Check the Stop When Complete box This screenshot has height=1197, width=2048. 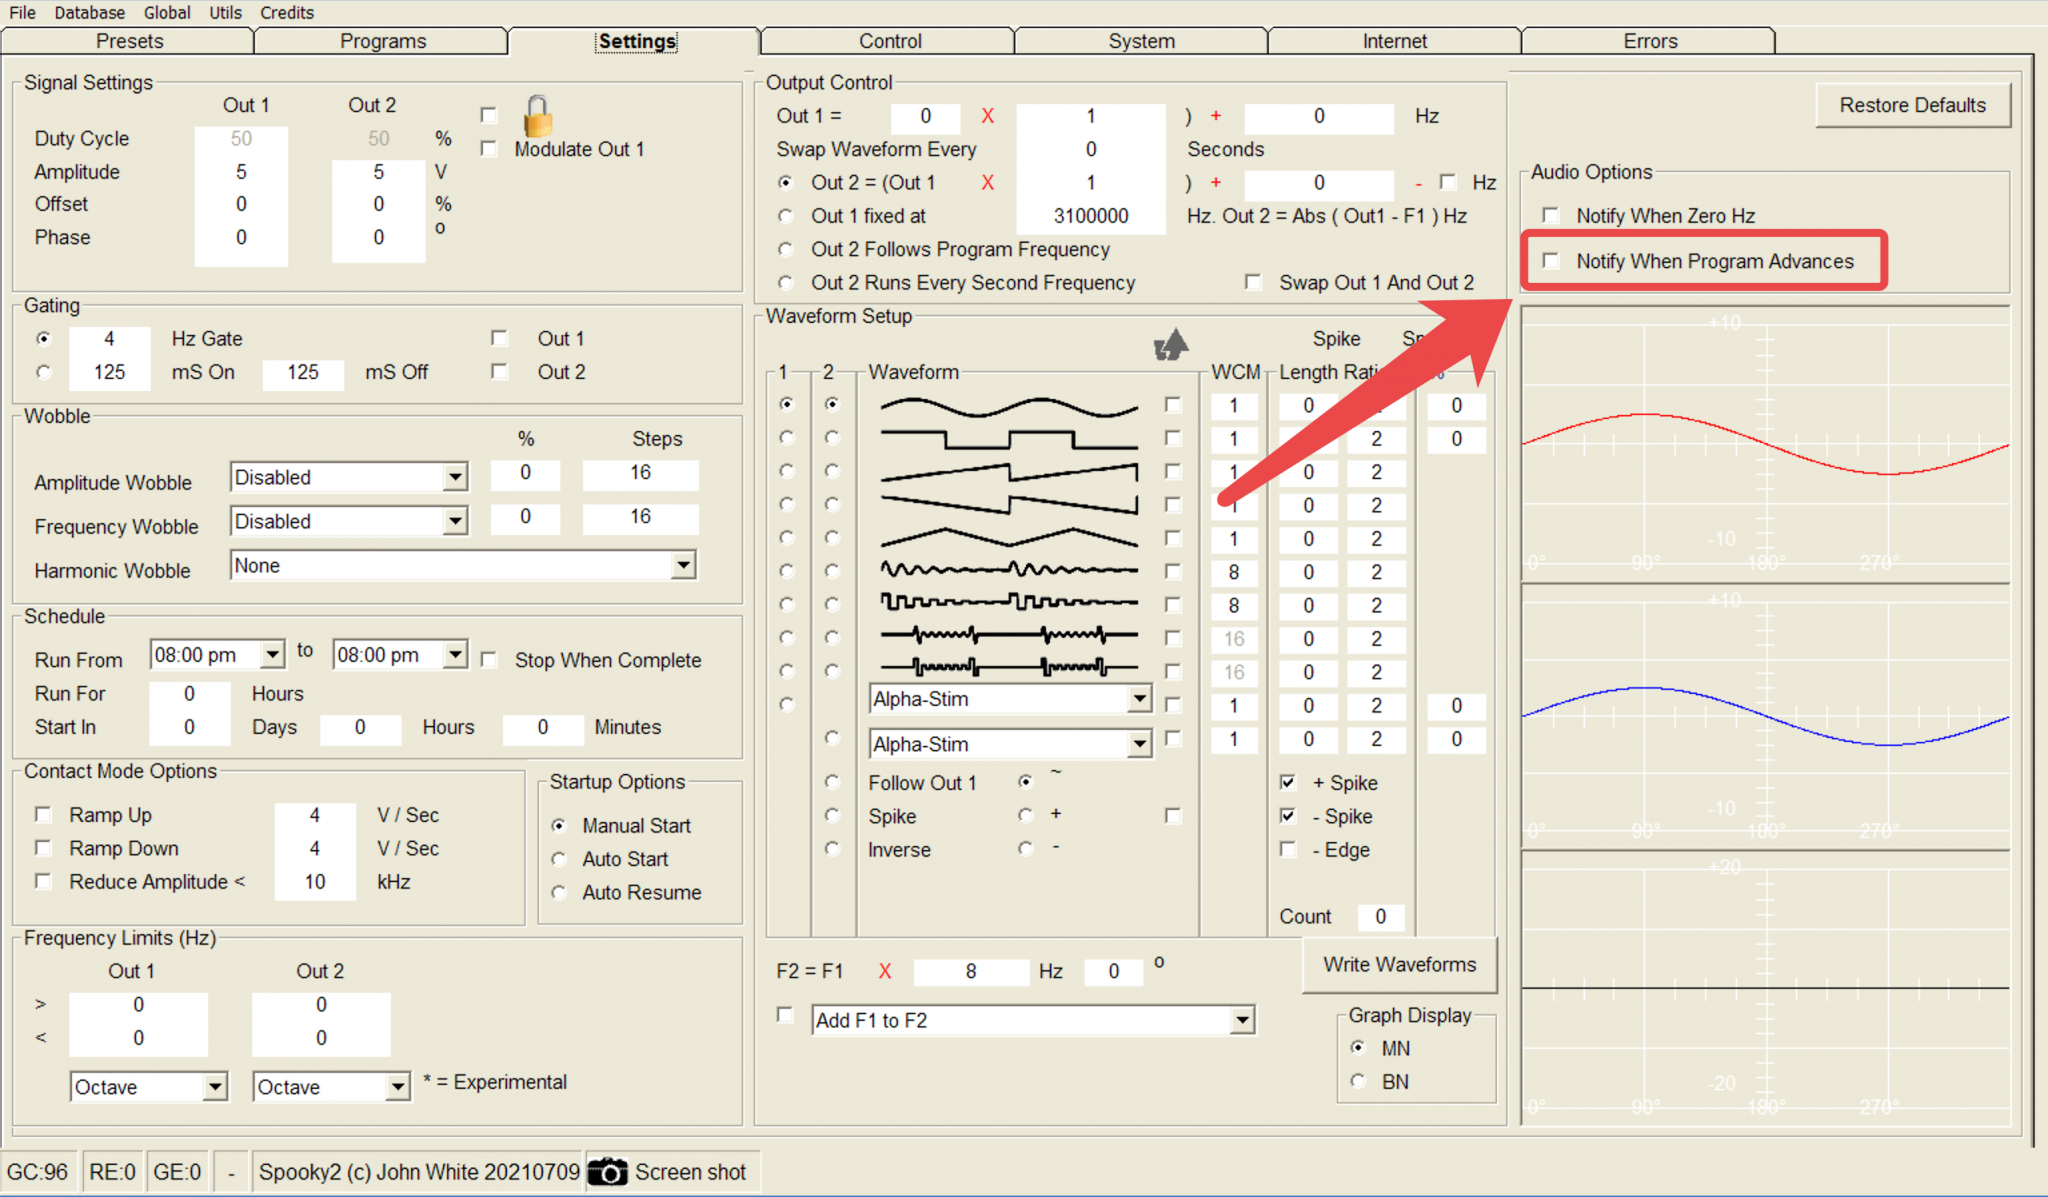coord(489,660)
